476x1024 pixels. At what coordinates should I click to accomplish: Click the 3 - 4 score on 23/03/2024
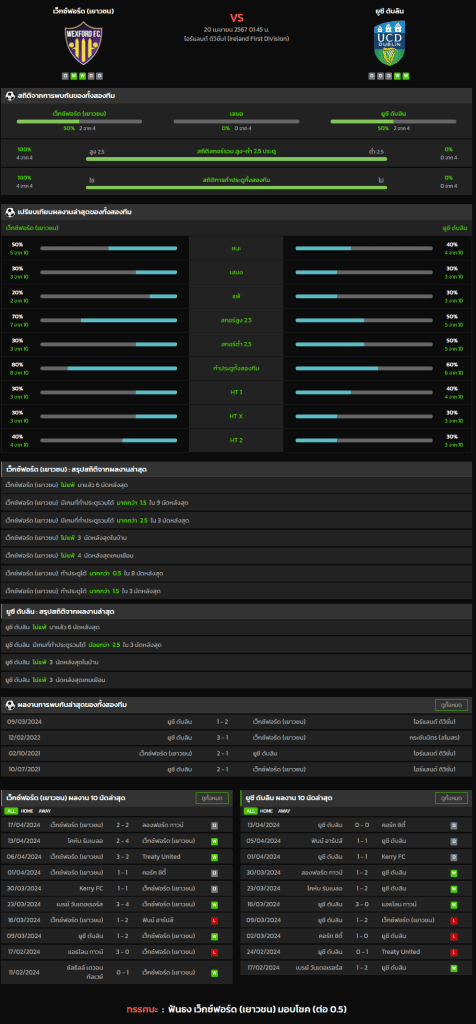[122, 904]
